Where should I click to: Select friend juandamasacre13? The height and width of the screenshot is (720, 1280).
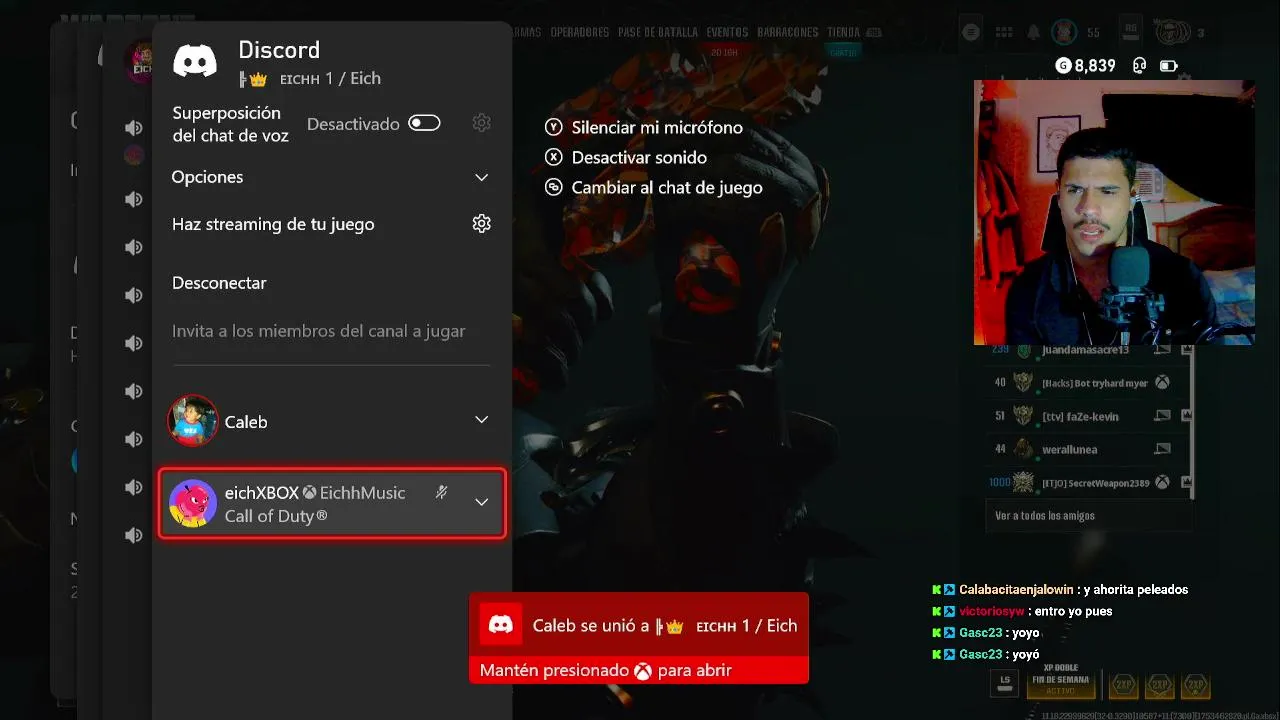(x=1085, y=350)
